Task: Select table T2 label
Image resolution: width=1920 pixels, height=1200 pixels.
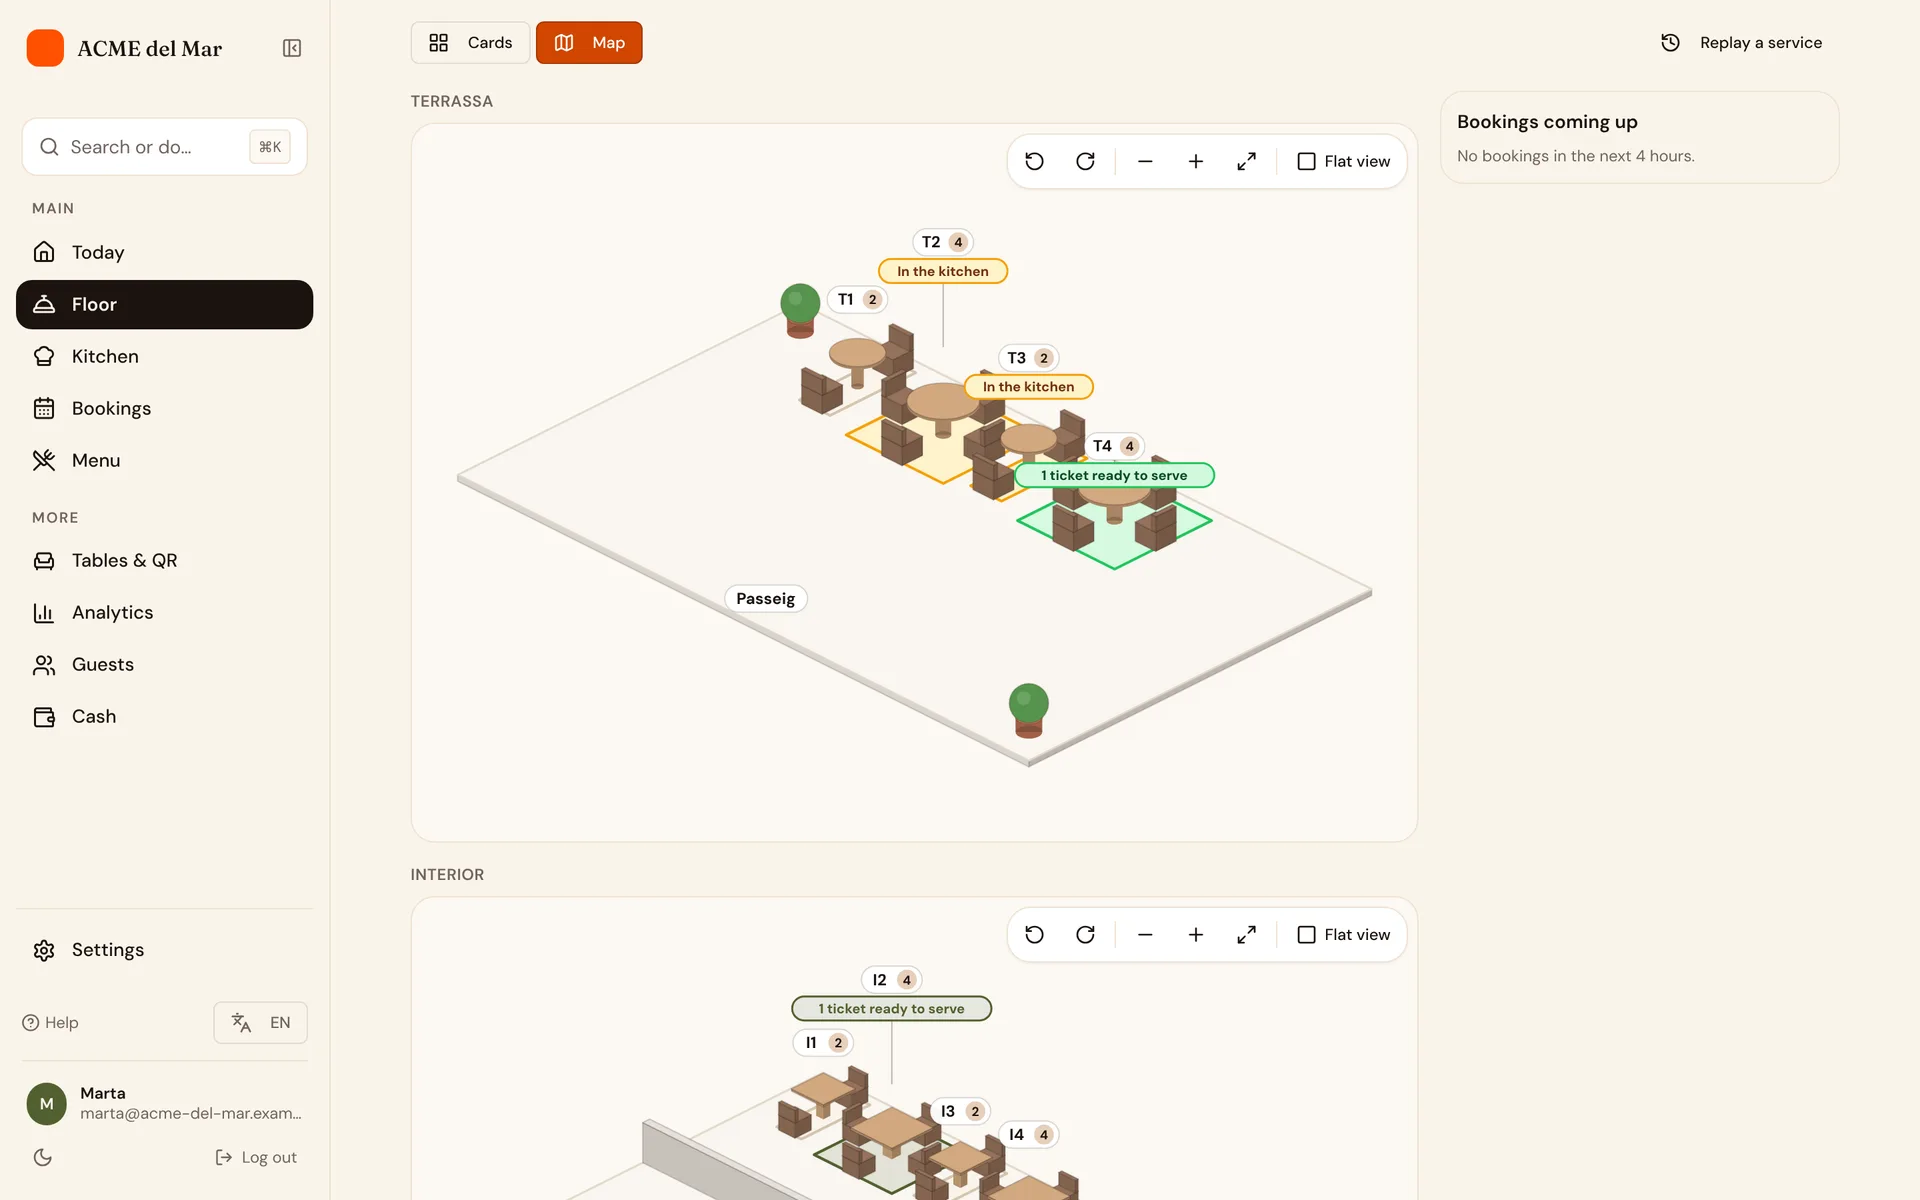Action: point(943,242)
